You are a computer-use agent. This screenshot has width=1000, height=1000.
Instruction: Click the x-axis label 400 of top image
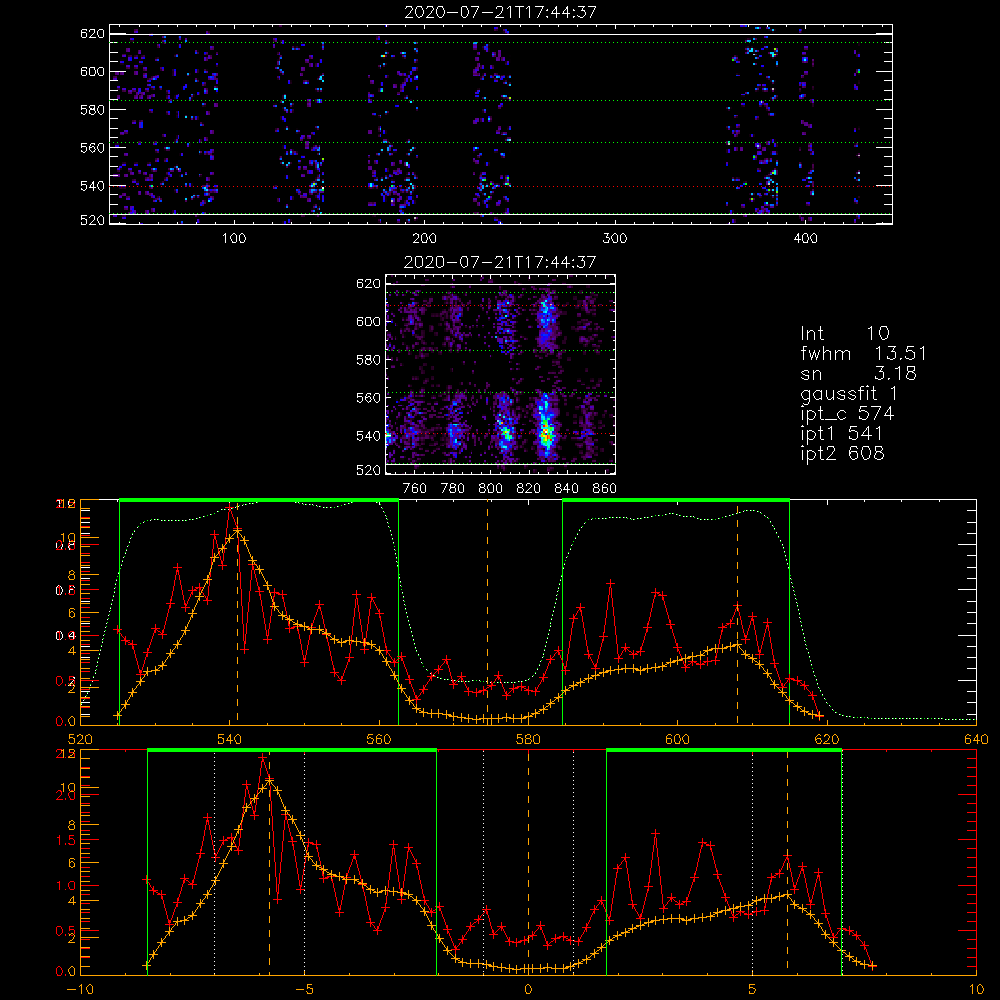click(805, 239)
